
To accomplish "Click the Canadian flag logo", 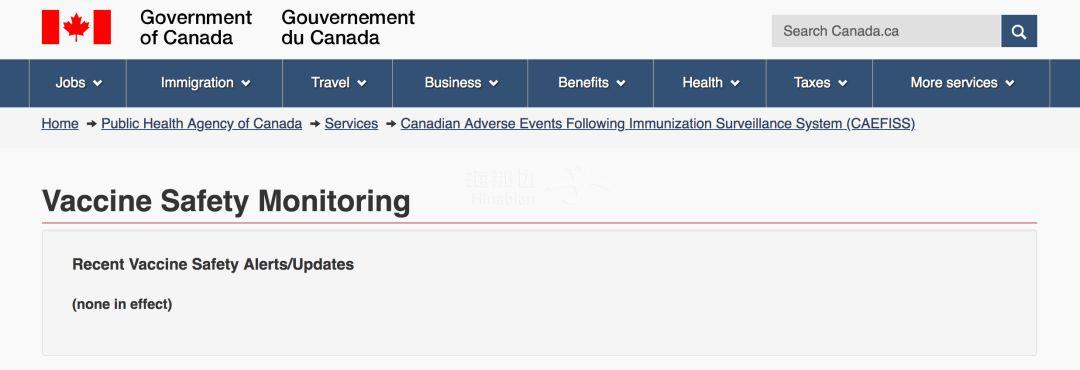I will (76, 27).
